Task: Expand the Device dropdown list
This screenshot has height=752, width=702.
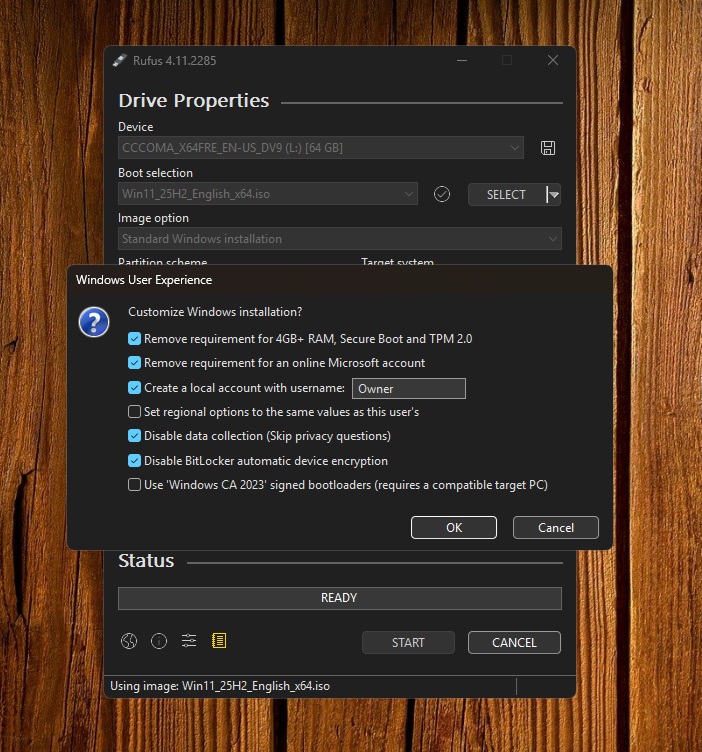Action: pos(514,148)
